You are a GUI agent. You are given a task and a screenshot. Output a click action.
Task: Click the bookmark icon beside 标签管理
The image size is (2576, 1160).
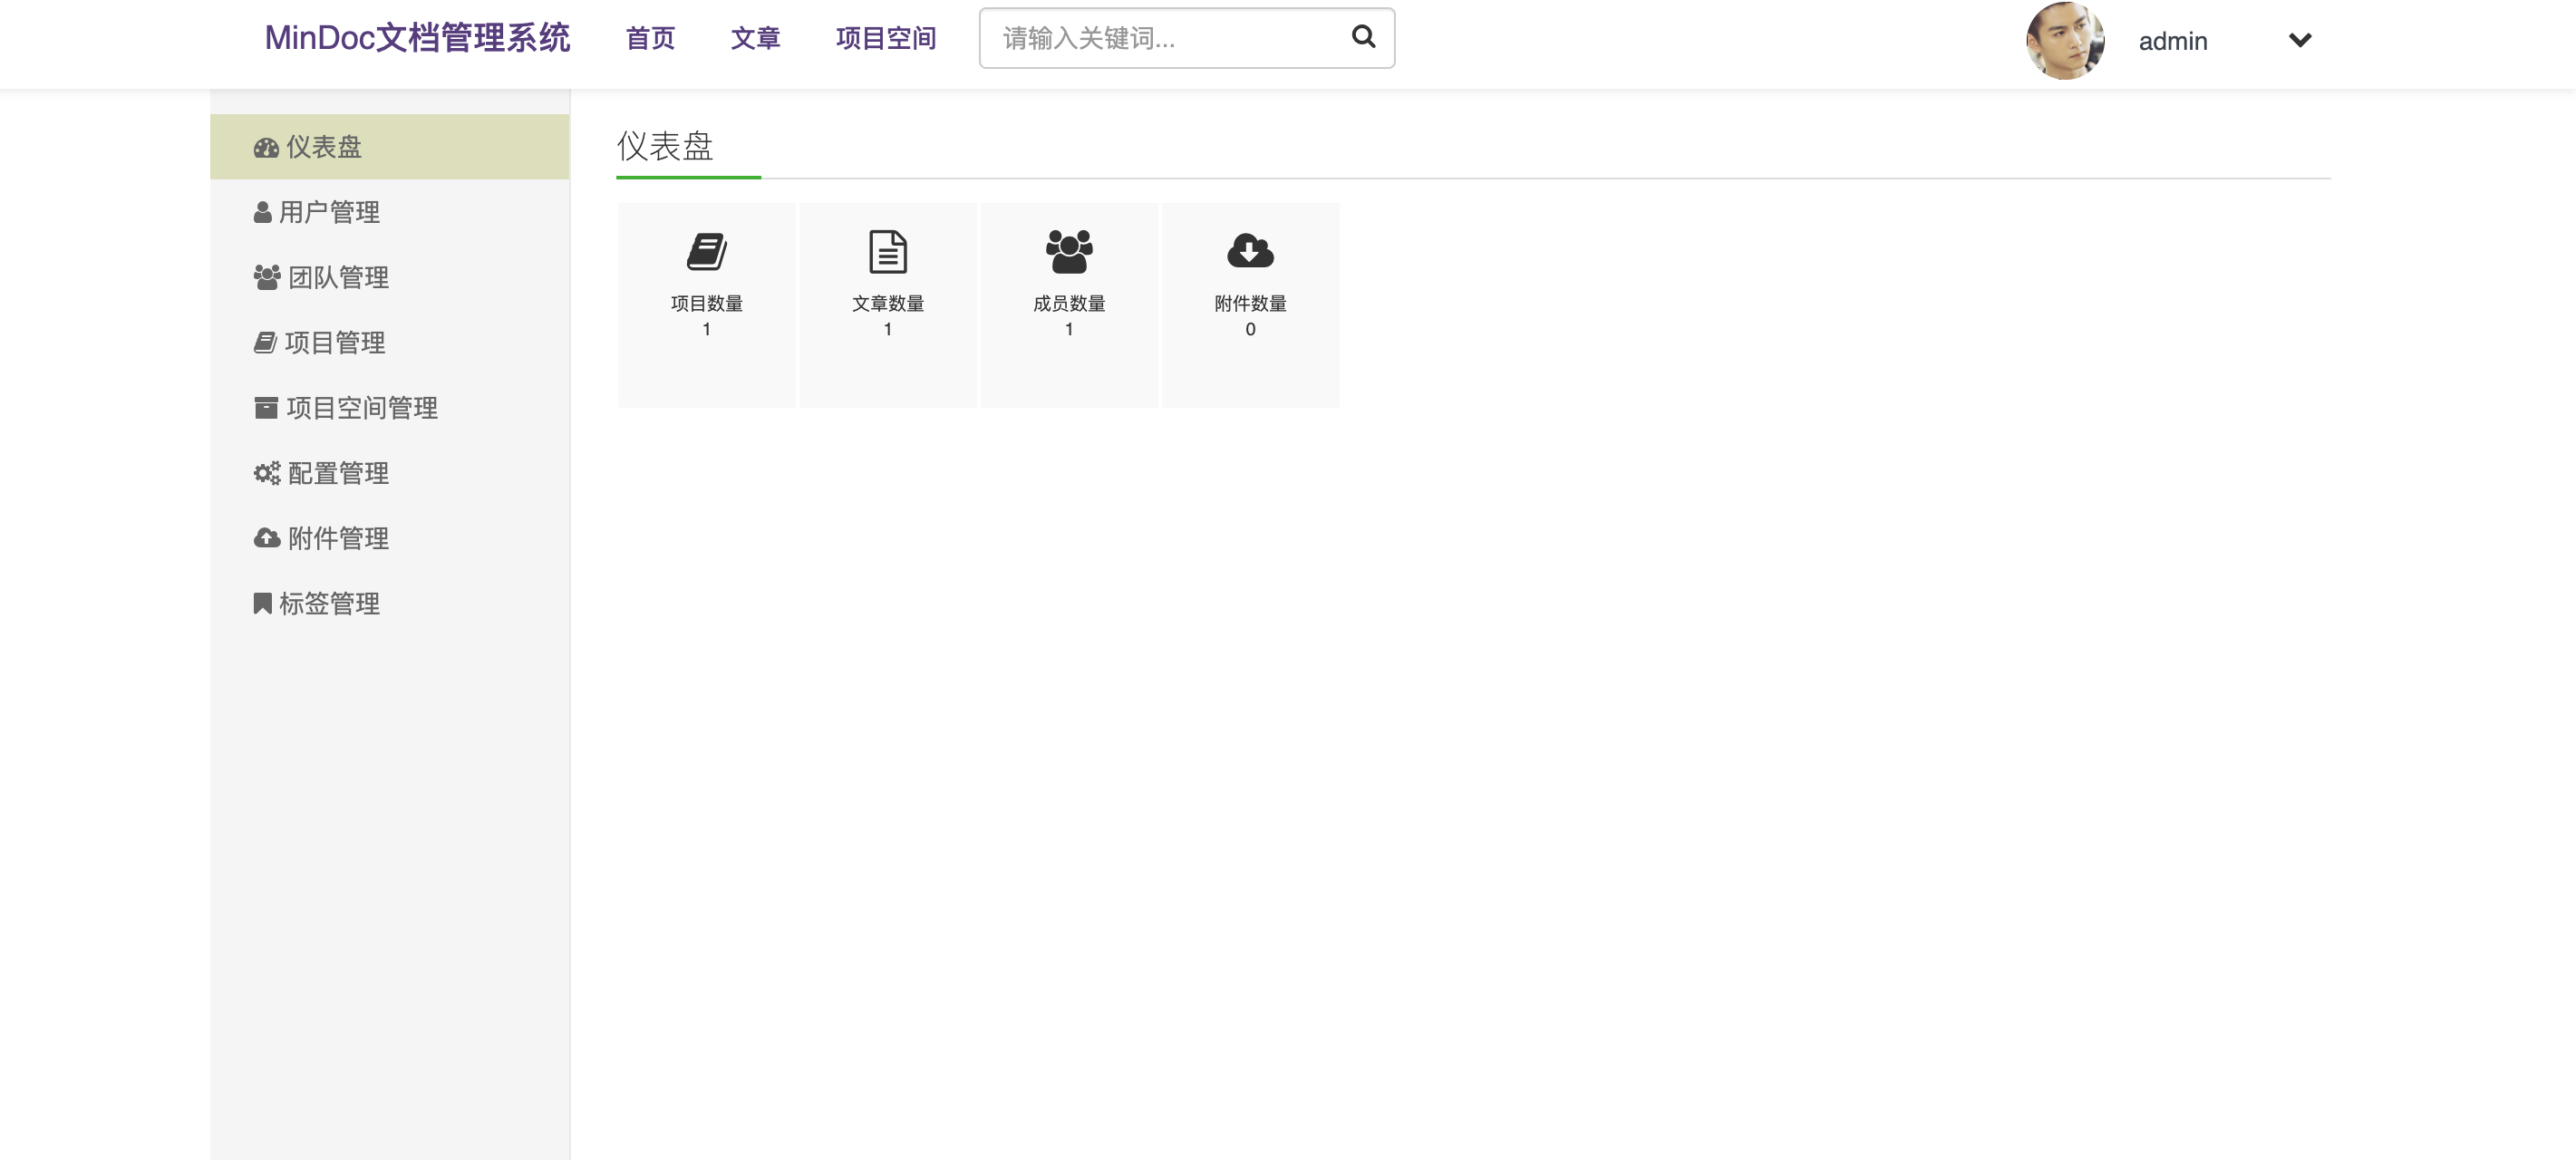coord(262,603)
